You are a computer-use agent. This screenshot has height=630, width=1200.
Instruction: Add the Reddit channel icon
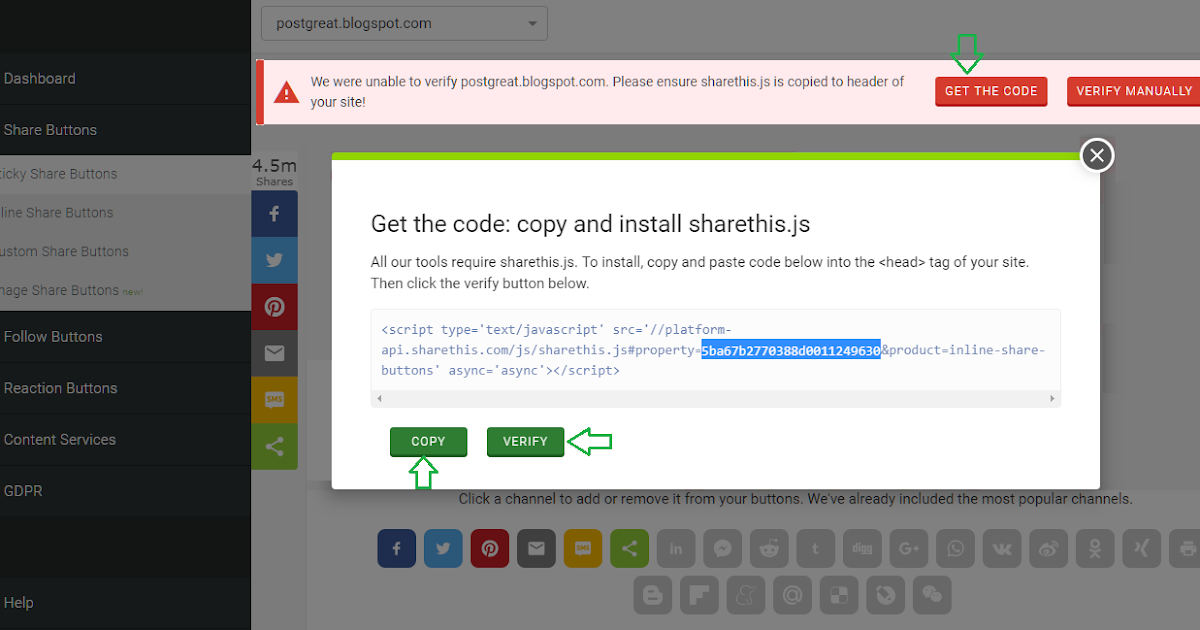pyautogui.click(x=769, y=549)
